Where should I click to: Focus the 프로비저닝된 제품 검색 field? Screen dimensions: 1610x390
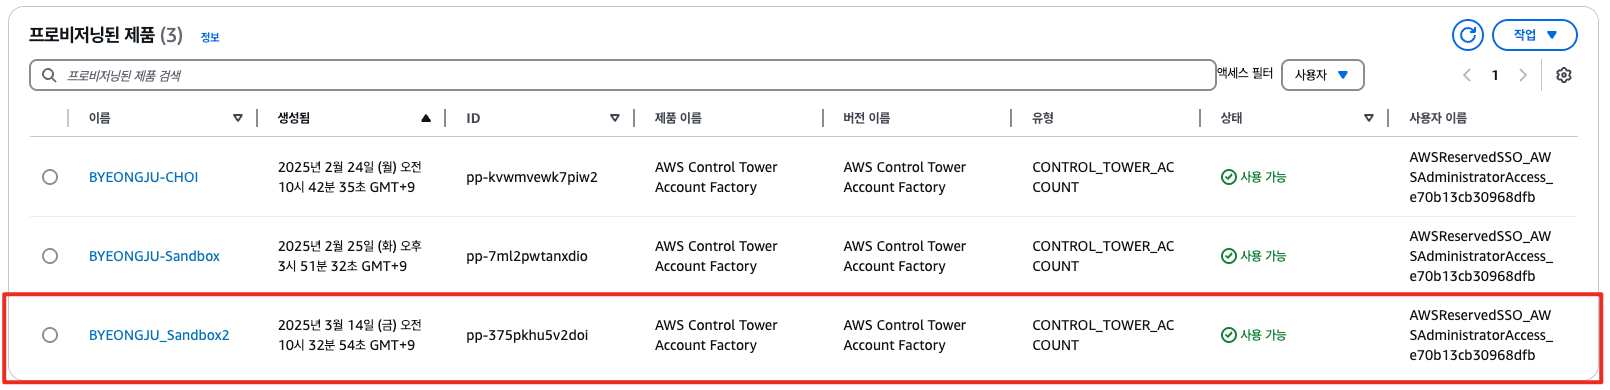622,75
